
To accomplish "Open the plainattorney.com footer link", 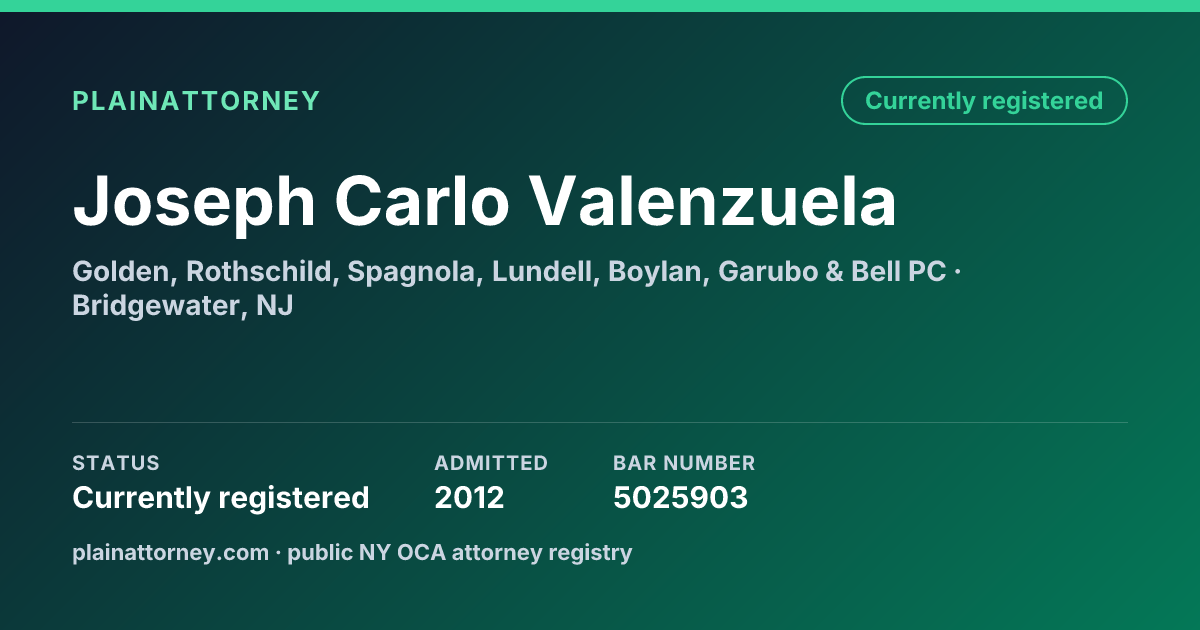I will [x=170, y=552].
